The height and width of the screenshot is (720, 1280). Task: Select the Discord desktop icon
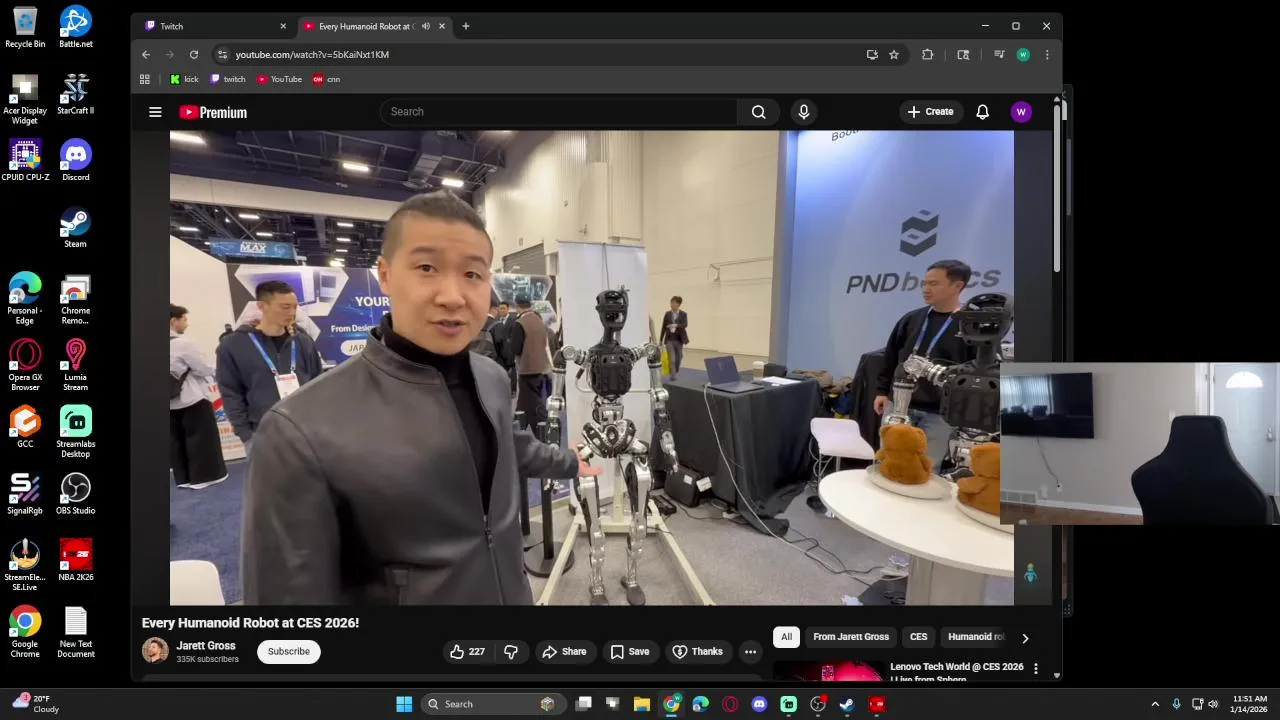pyautogui.click(x=75, y=160)
